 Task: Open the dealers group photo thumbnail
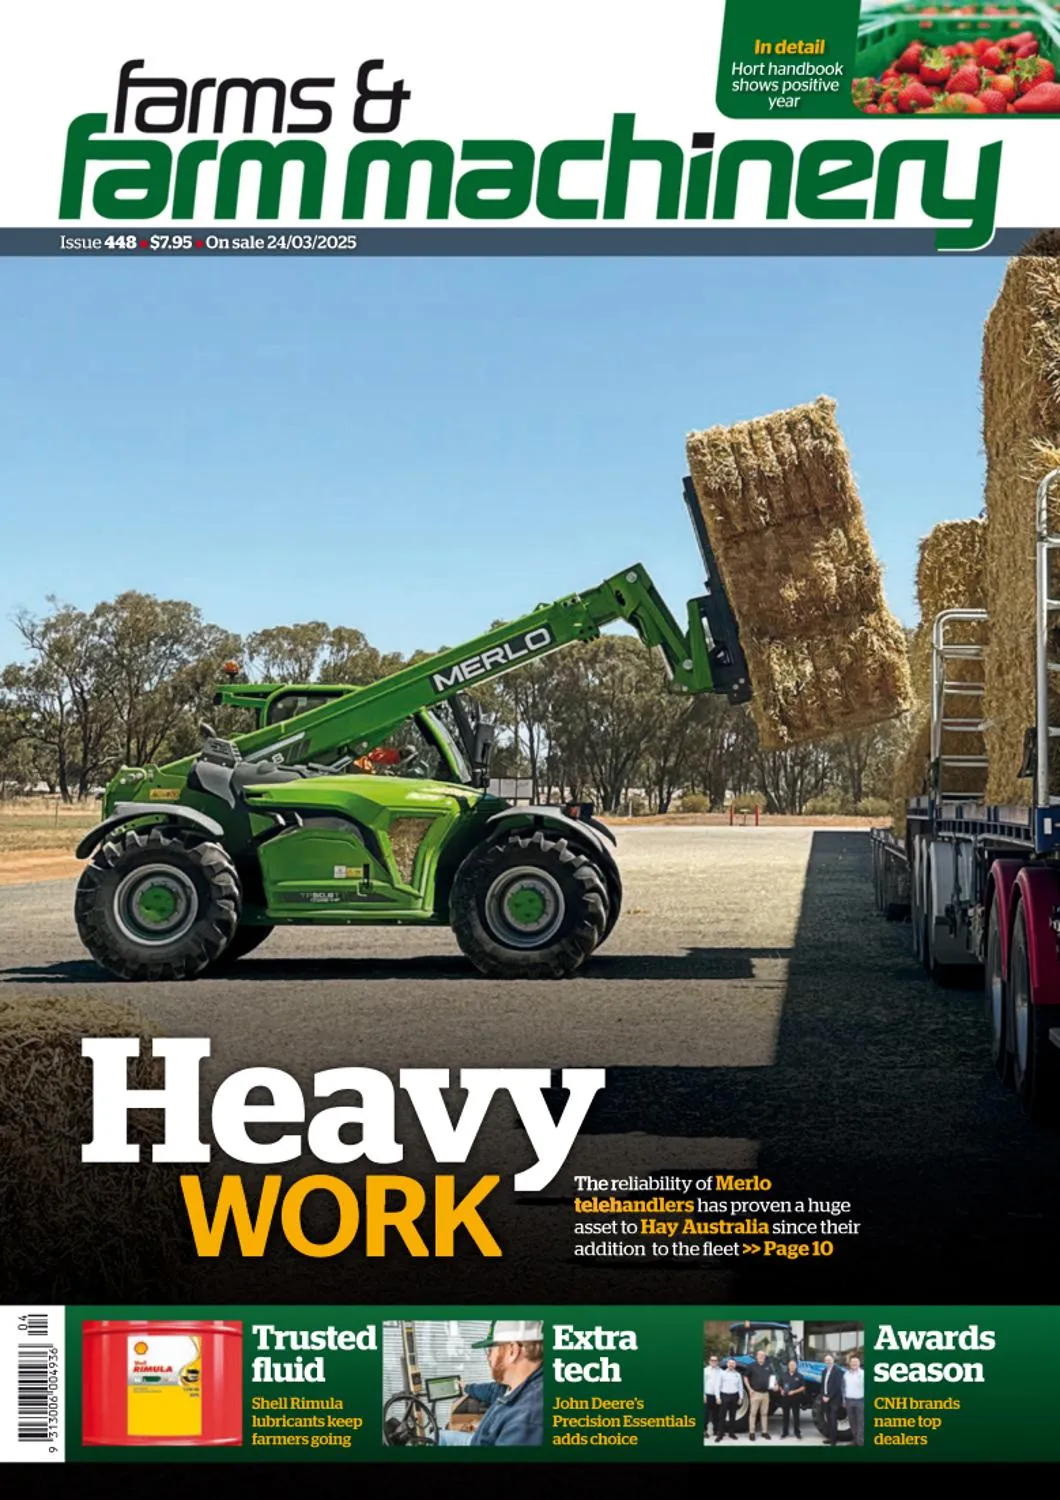click(783, 1382)
